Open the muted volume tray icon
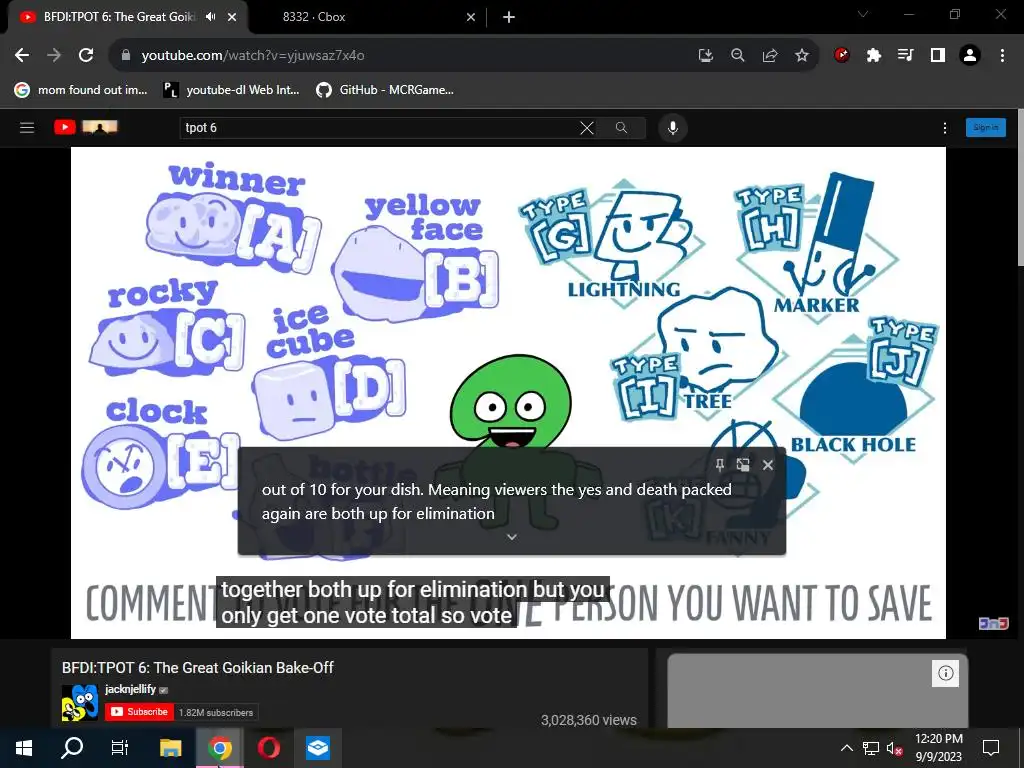Viewport: 1024px width, 768px height. coord(894,748)
